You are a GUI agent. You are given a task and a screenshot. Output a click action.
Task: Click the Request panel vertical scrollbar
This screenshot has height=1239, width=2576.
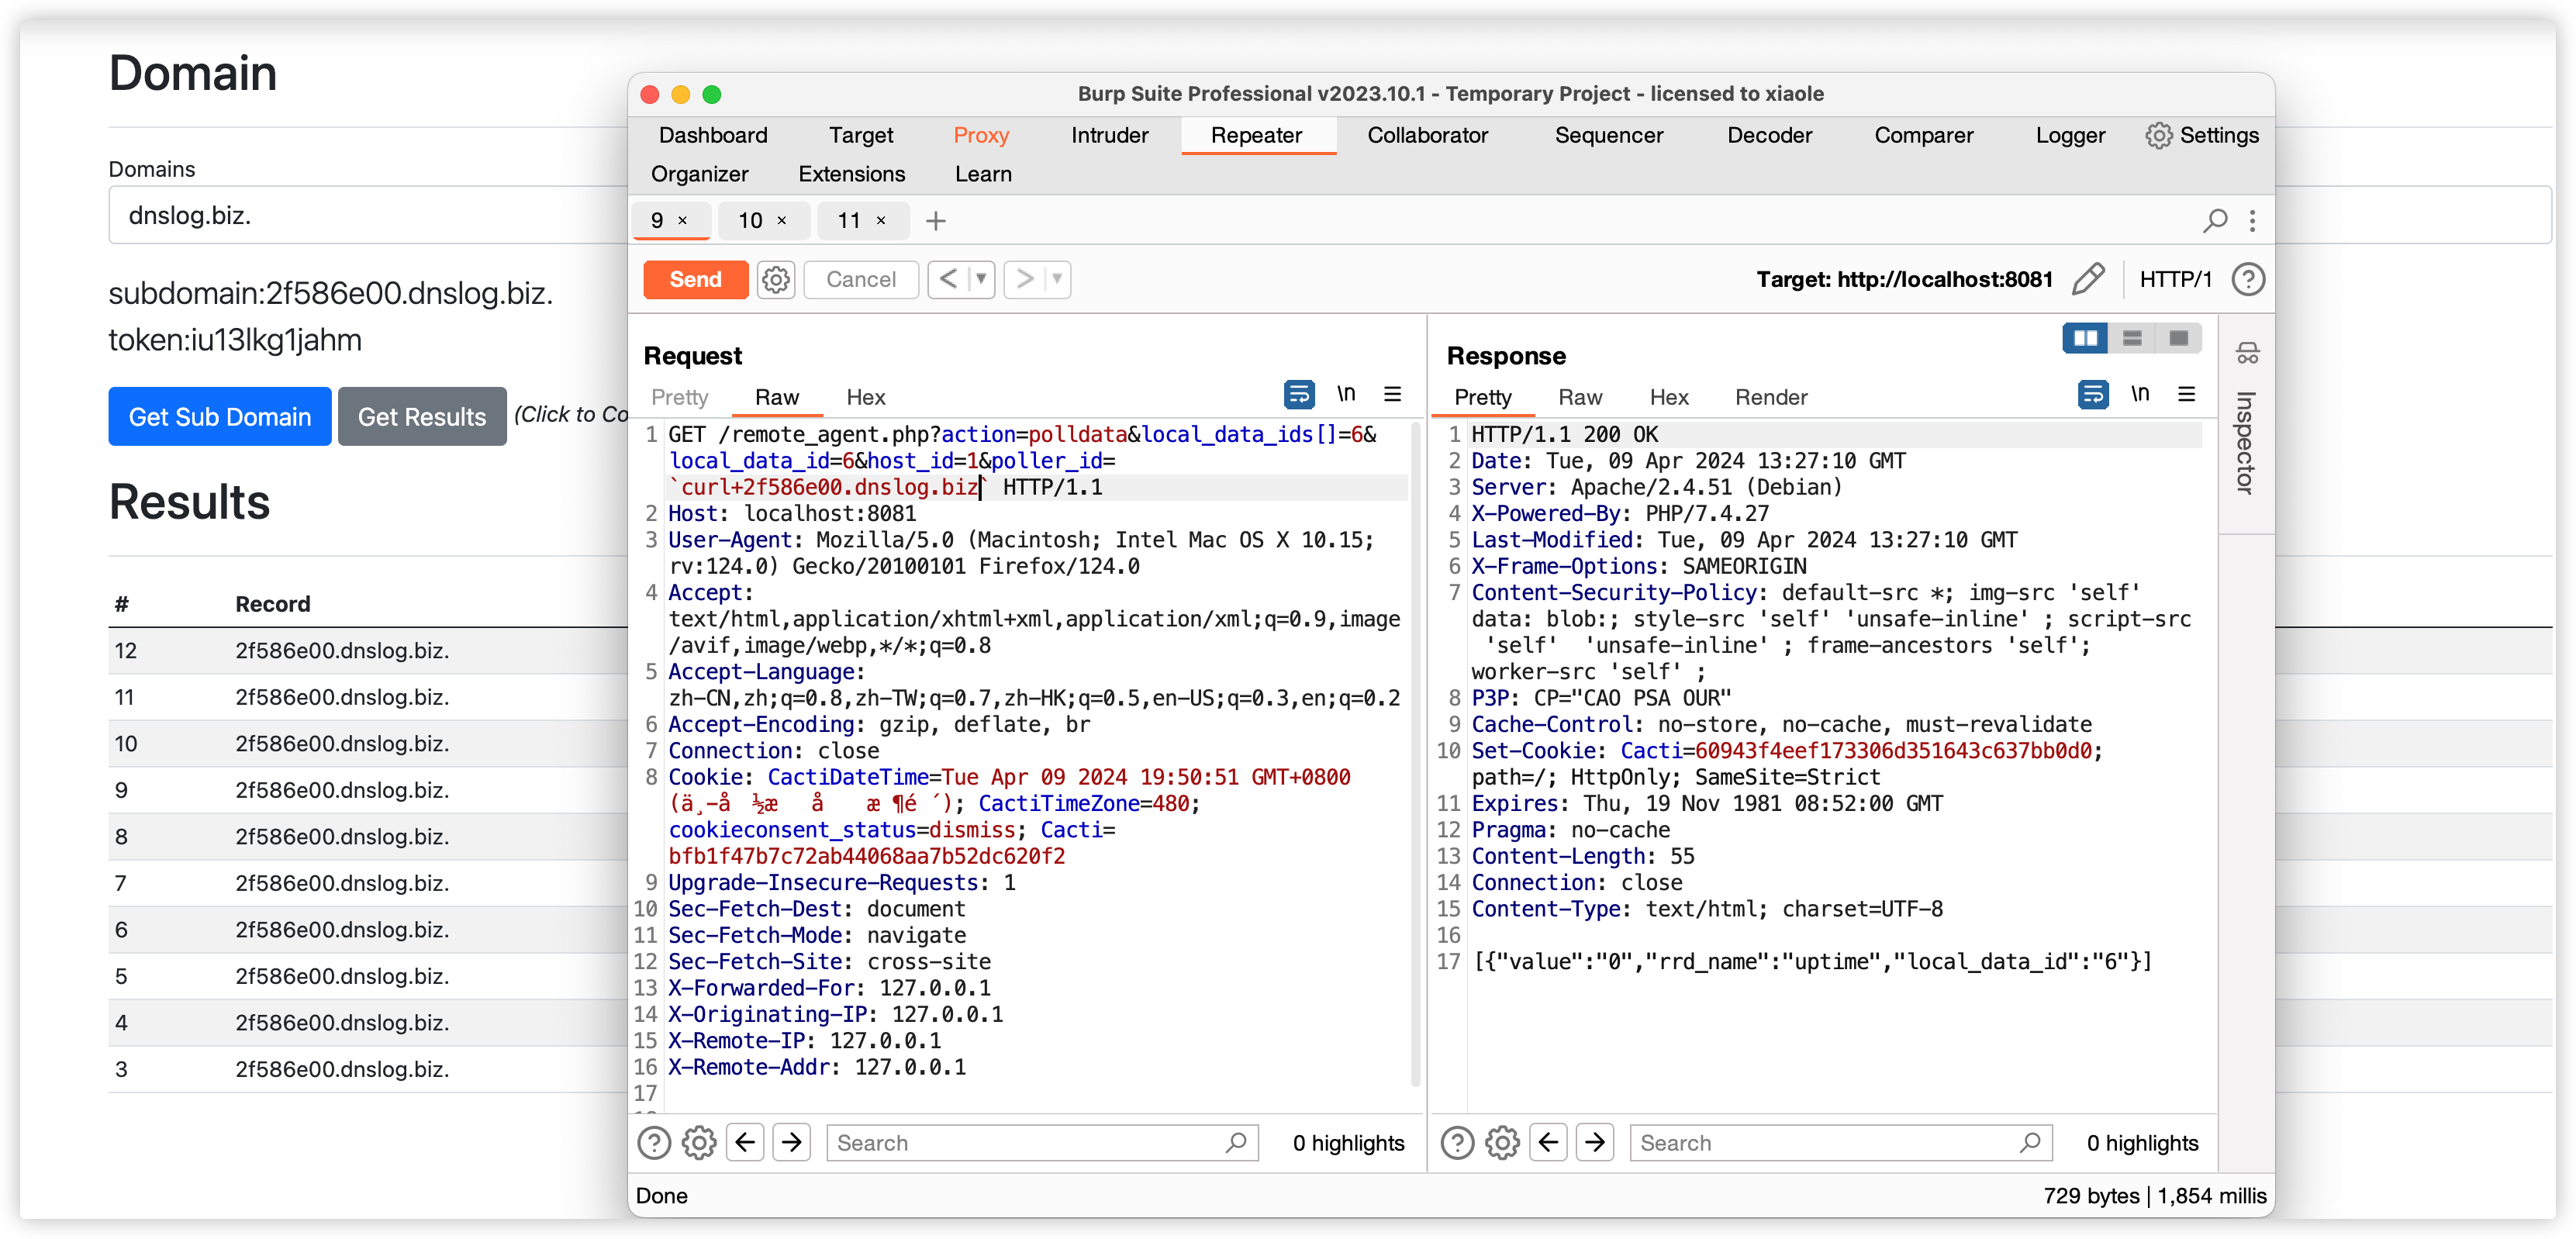(x=1416, y=755)
